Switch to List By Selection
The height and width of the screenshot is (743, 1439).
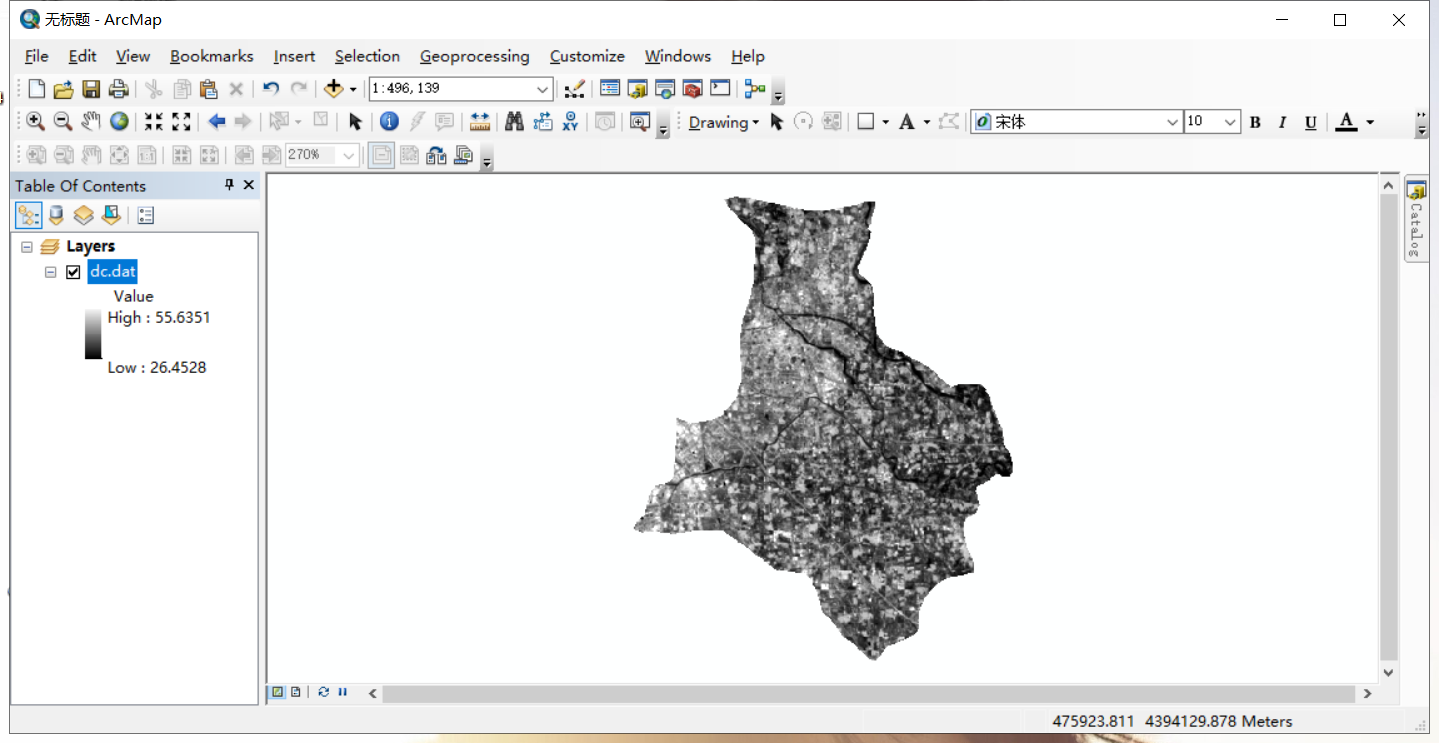pos(111,215)
